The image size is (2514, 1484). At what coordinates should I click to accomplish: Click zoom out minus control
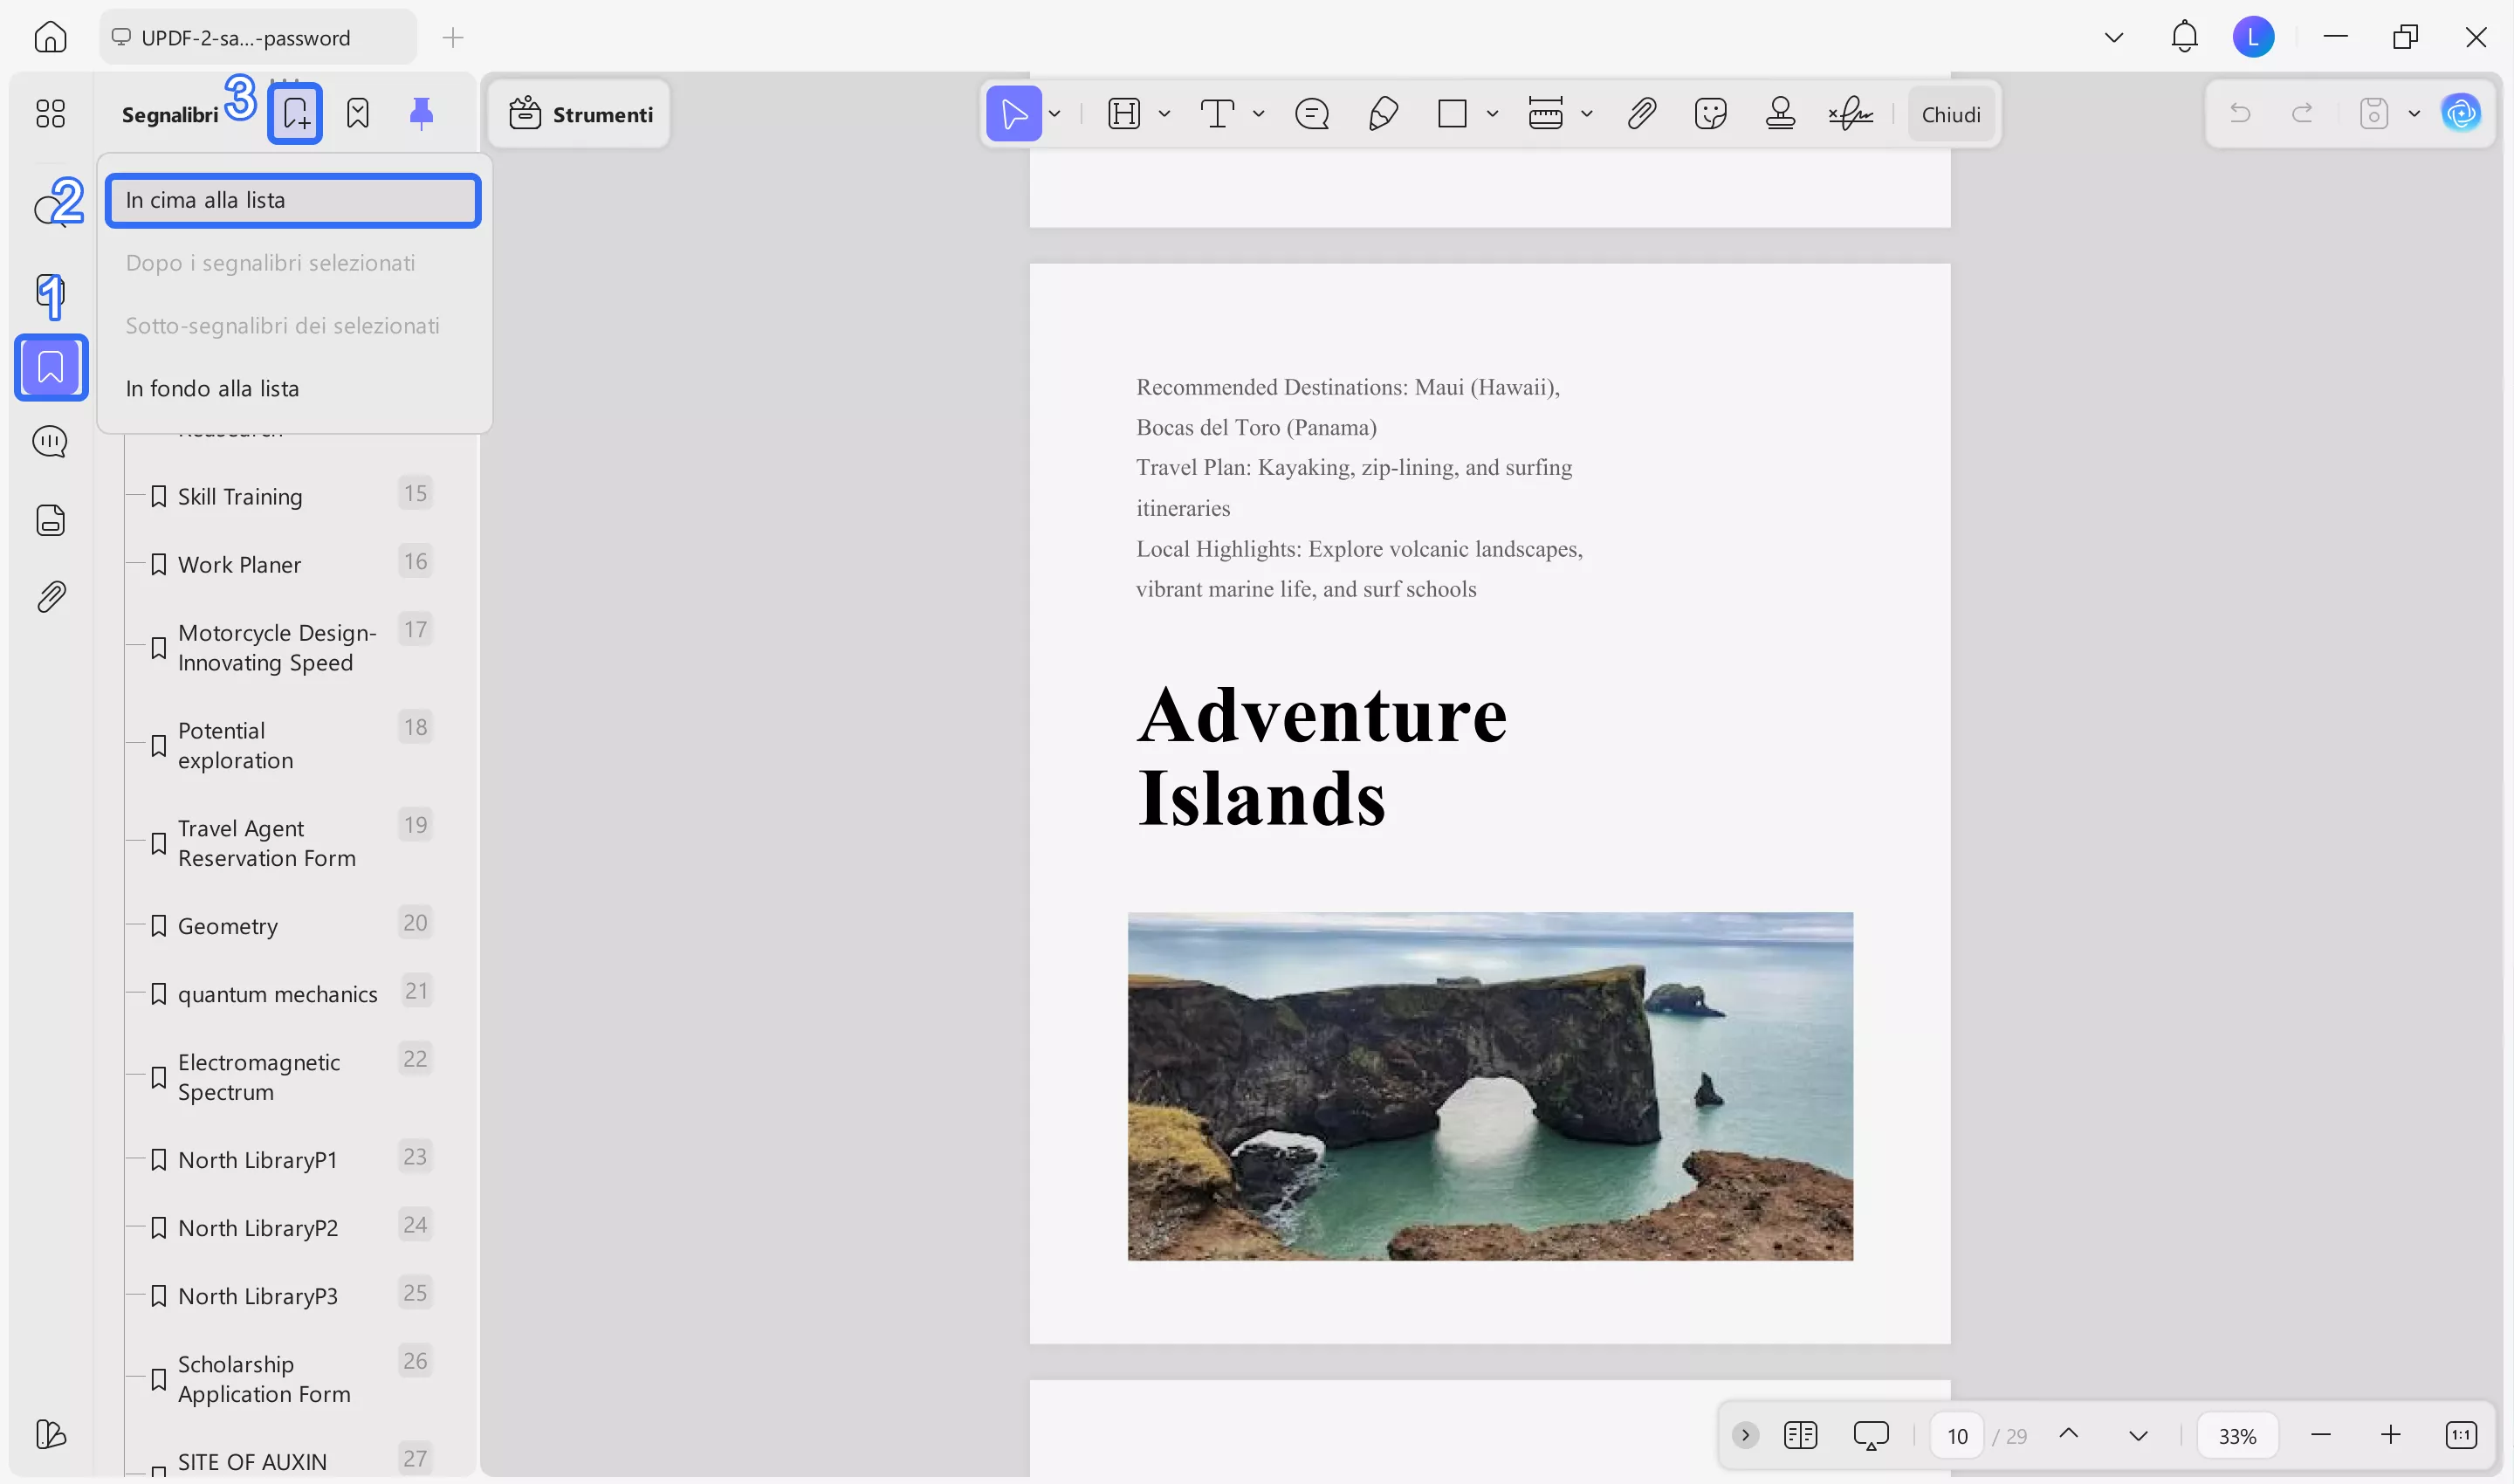click(x=2320, y=1434)
